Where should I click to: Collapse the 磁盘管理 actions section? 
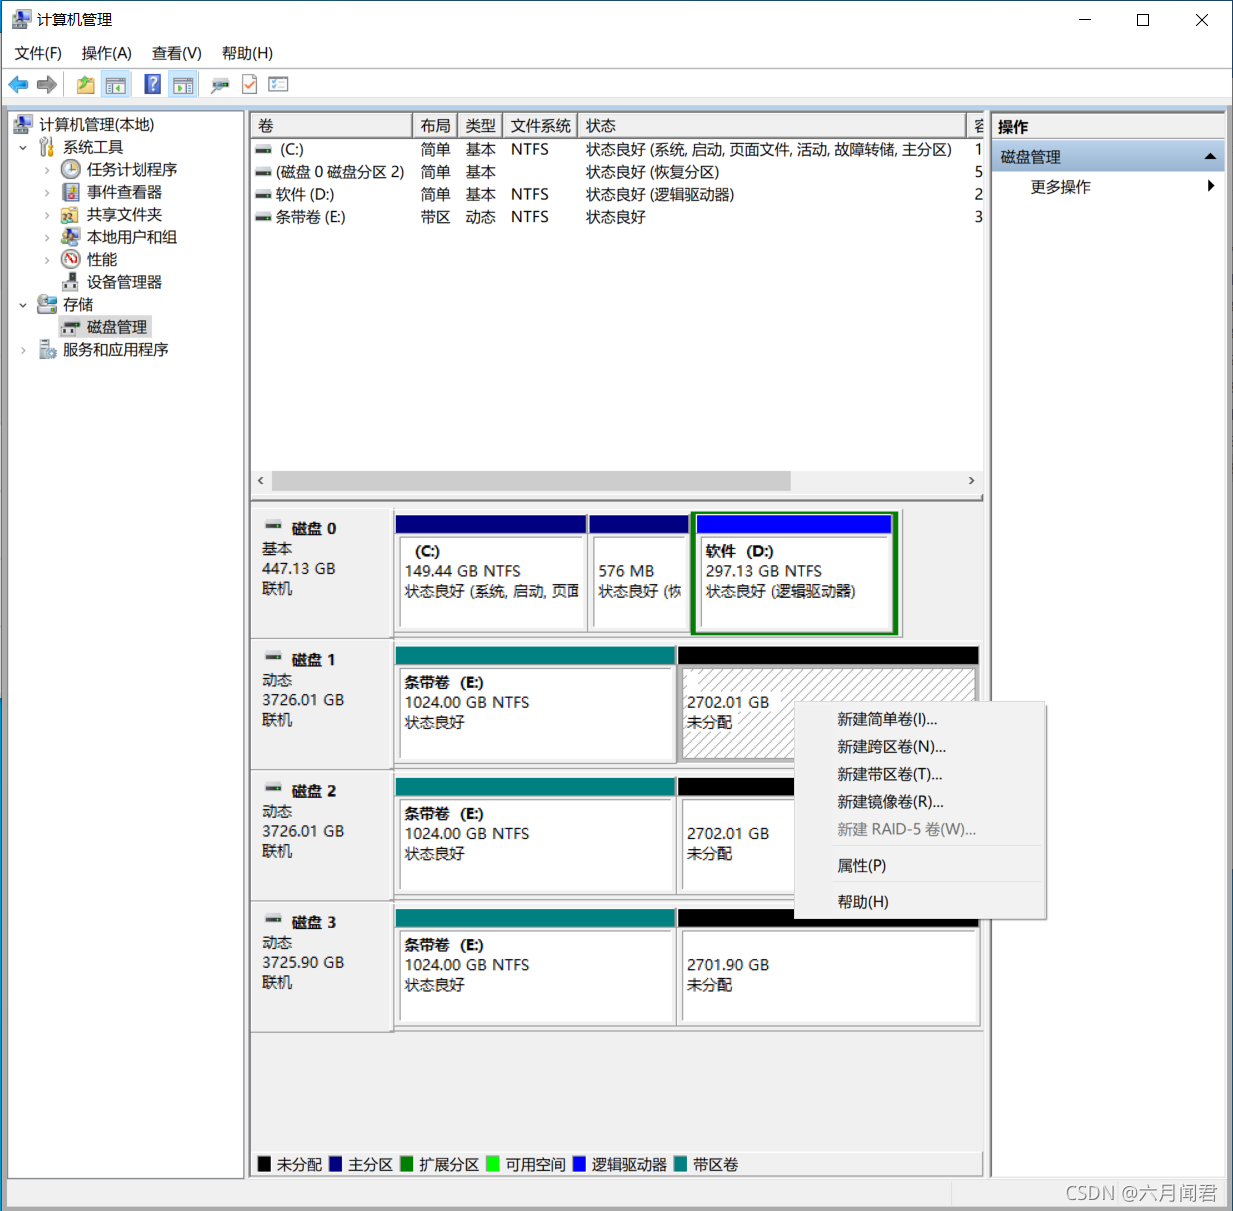(1210, 156)
